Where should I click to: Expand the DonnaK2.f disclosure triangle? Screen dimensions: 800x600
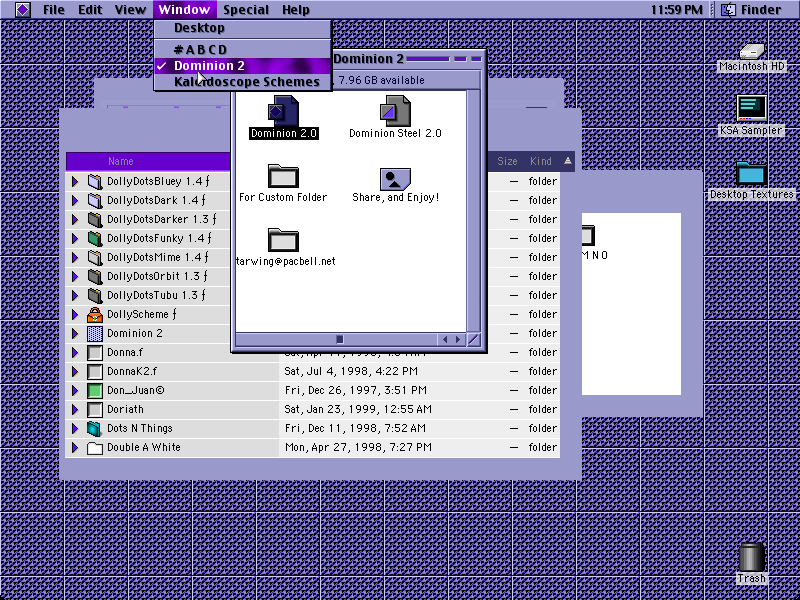(74, 371)
